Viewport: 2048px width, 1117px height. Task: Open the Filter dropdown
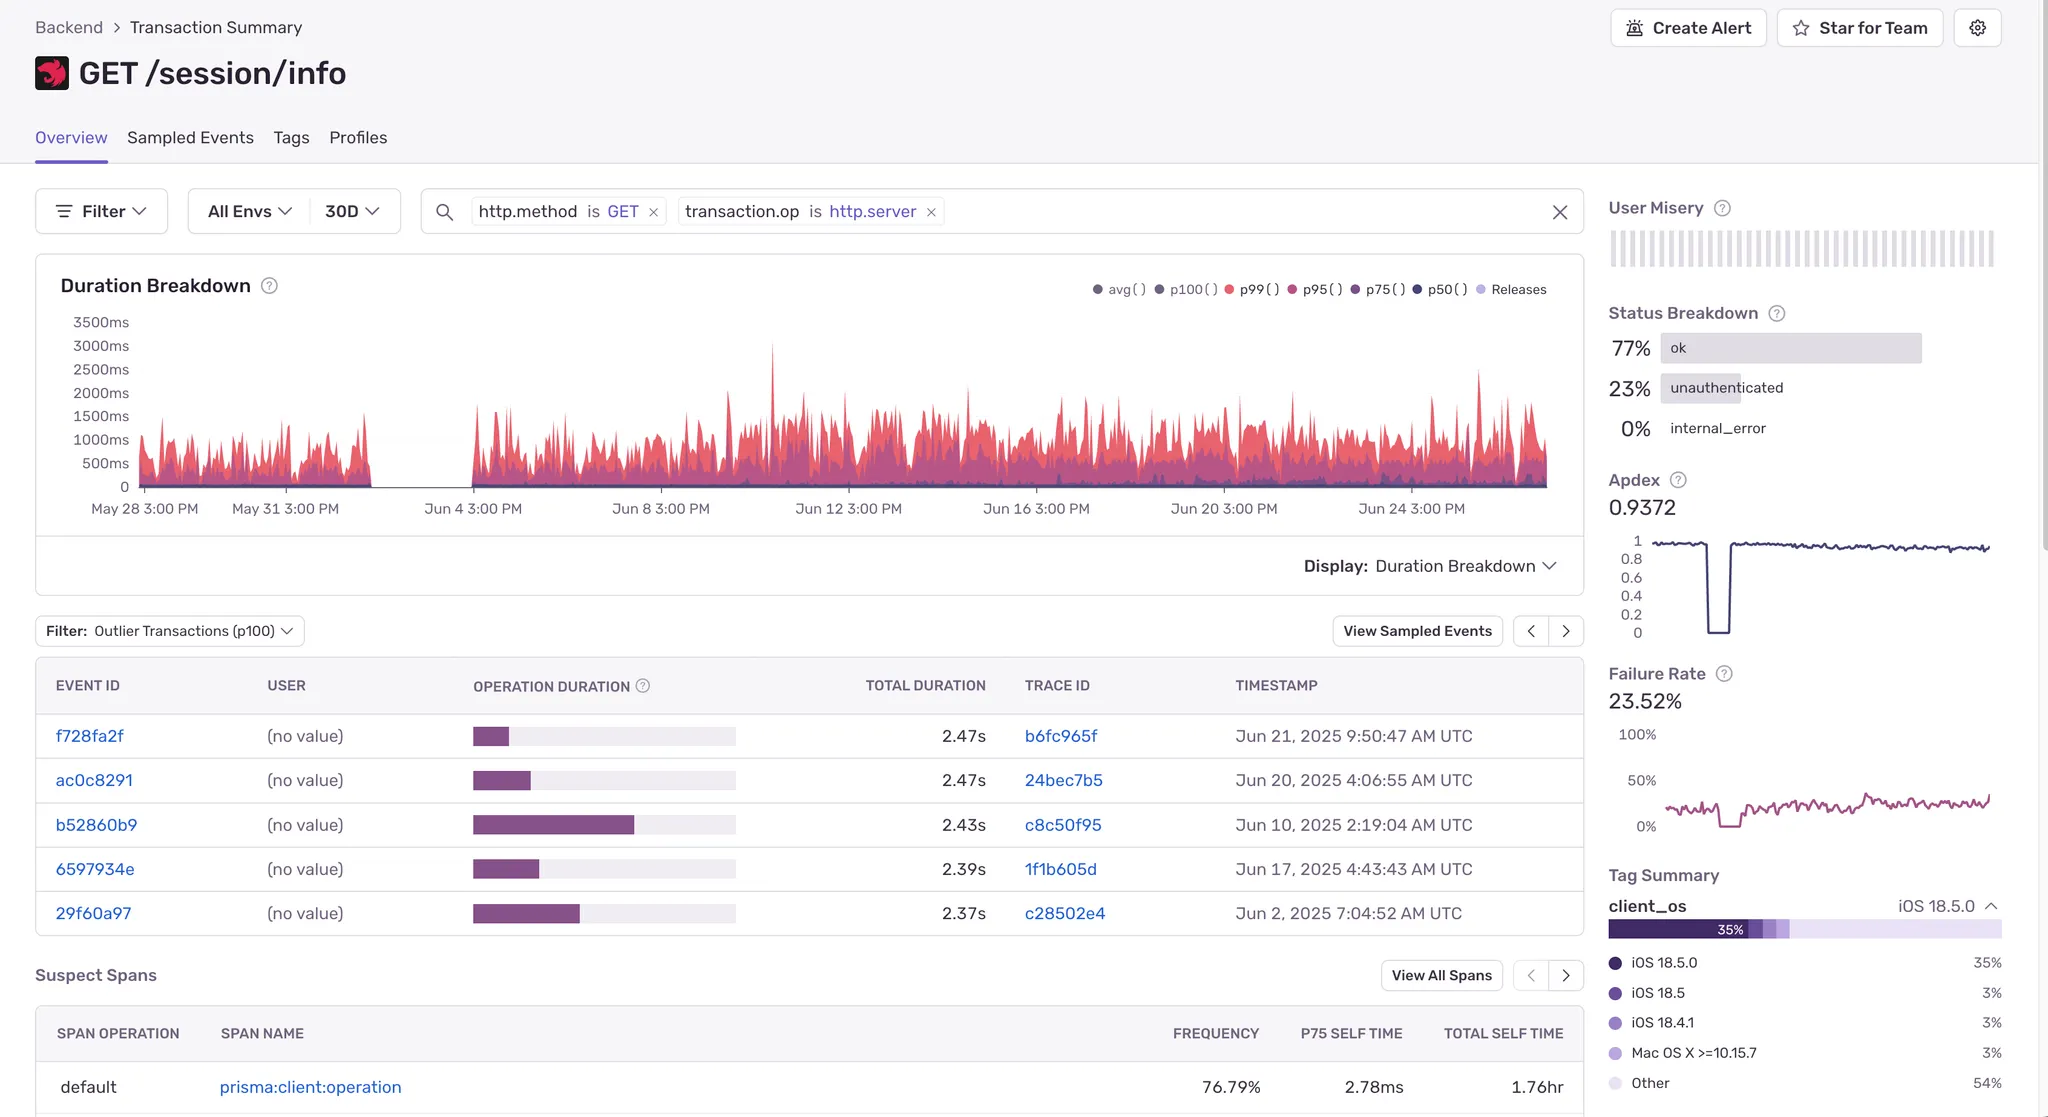click(101, 211)
